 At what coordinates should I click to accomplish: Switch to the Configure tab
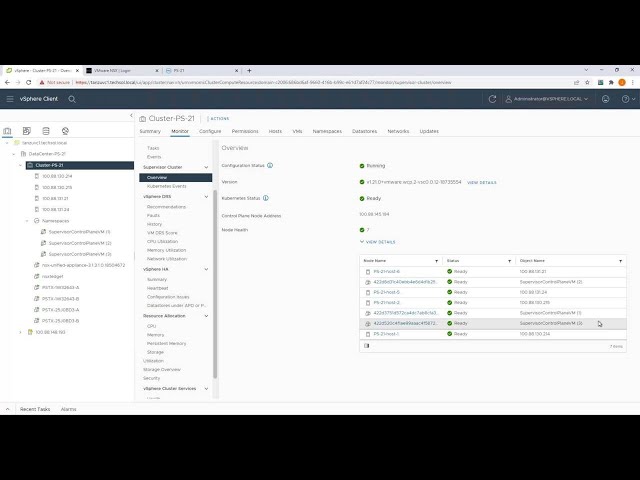[210, 131]
